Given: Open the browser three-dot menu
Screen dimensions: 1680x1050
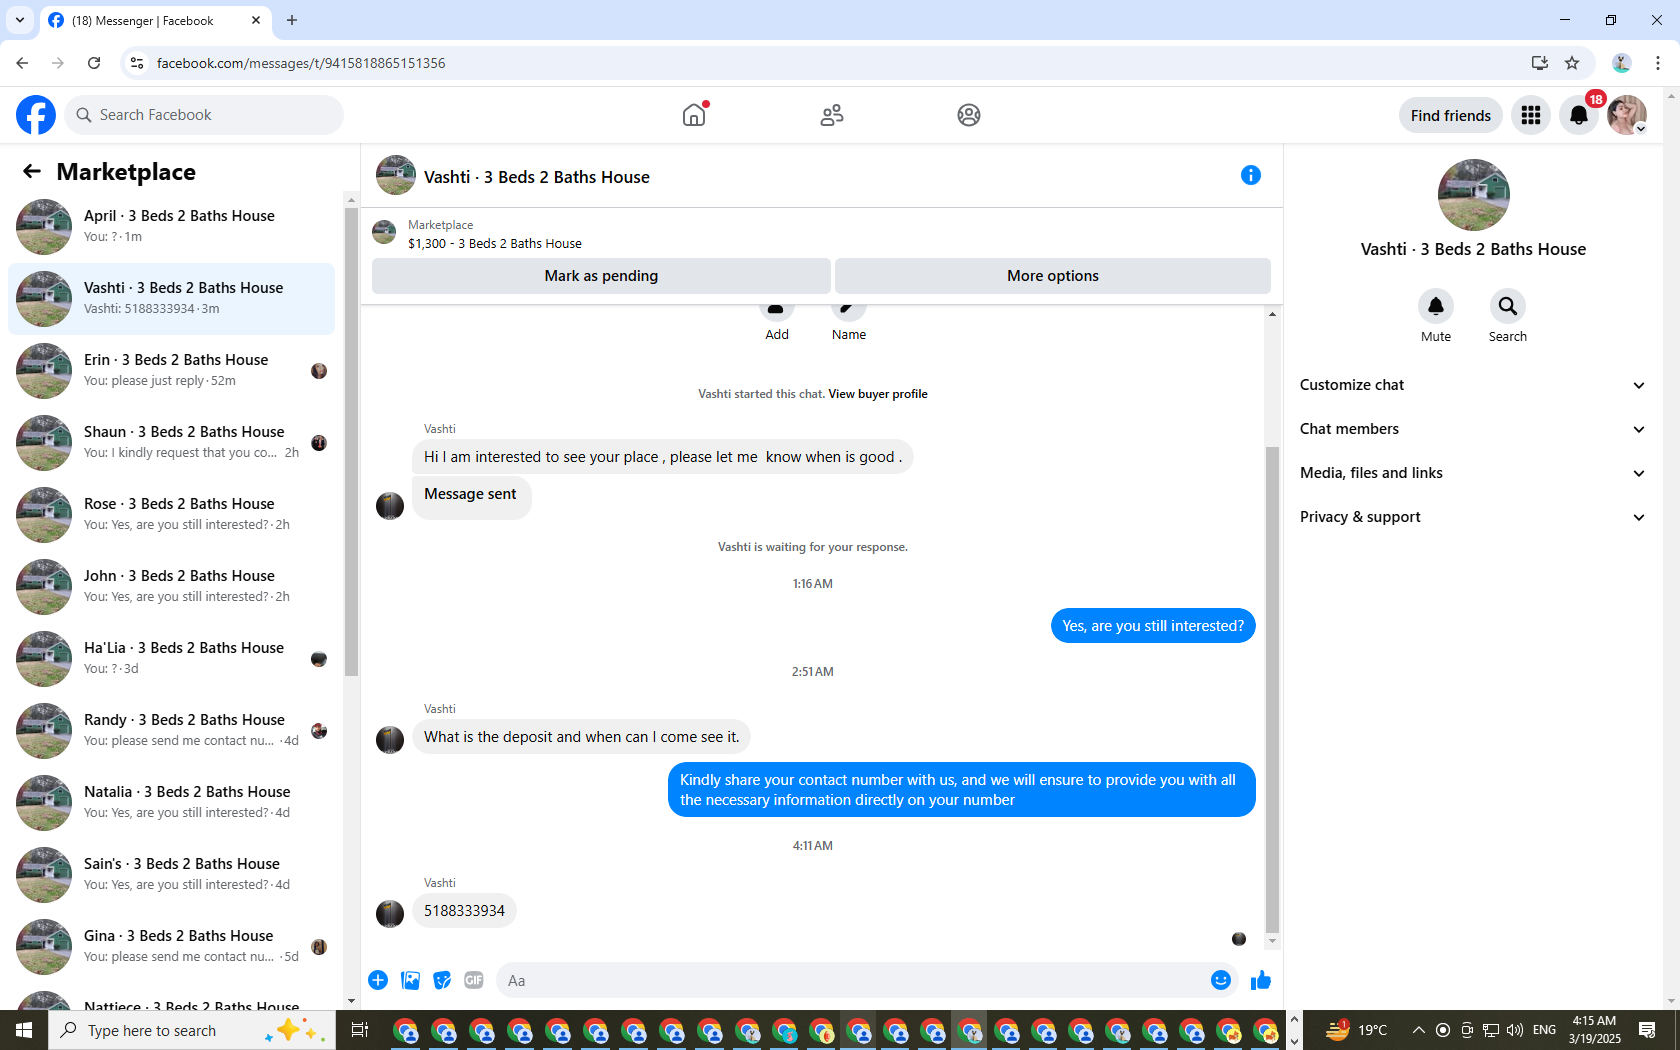Looking at the screenshot, I should tap(1658, 63).
